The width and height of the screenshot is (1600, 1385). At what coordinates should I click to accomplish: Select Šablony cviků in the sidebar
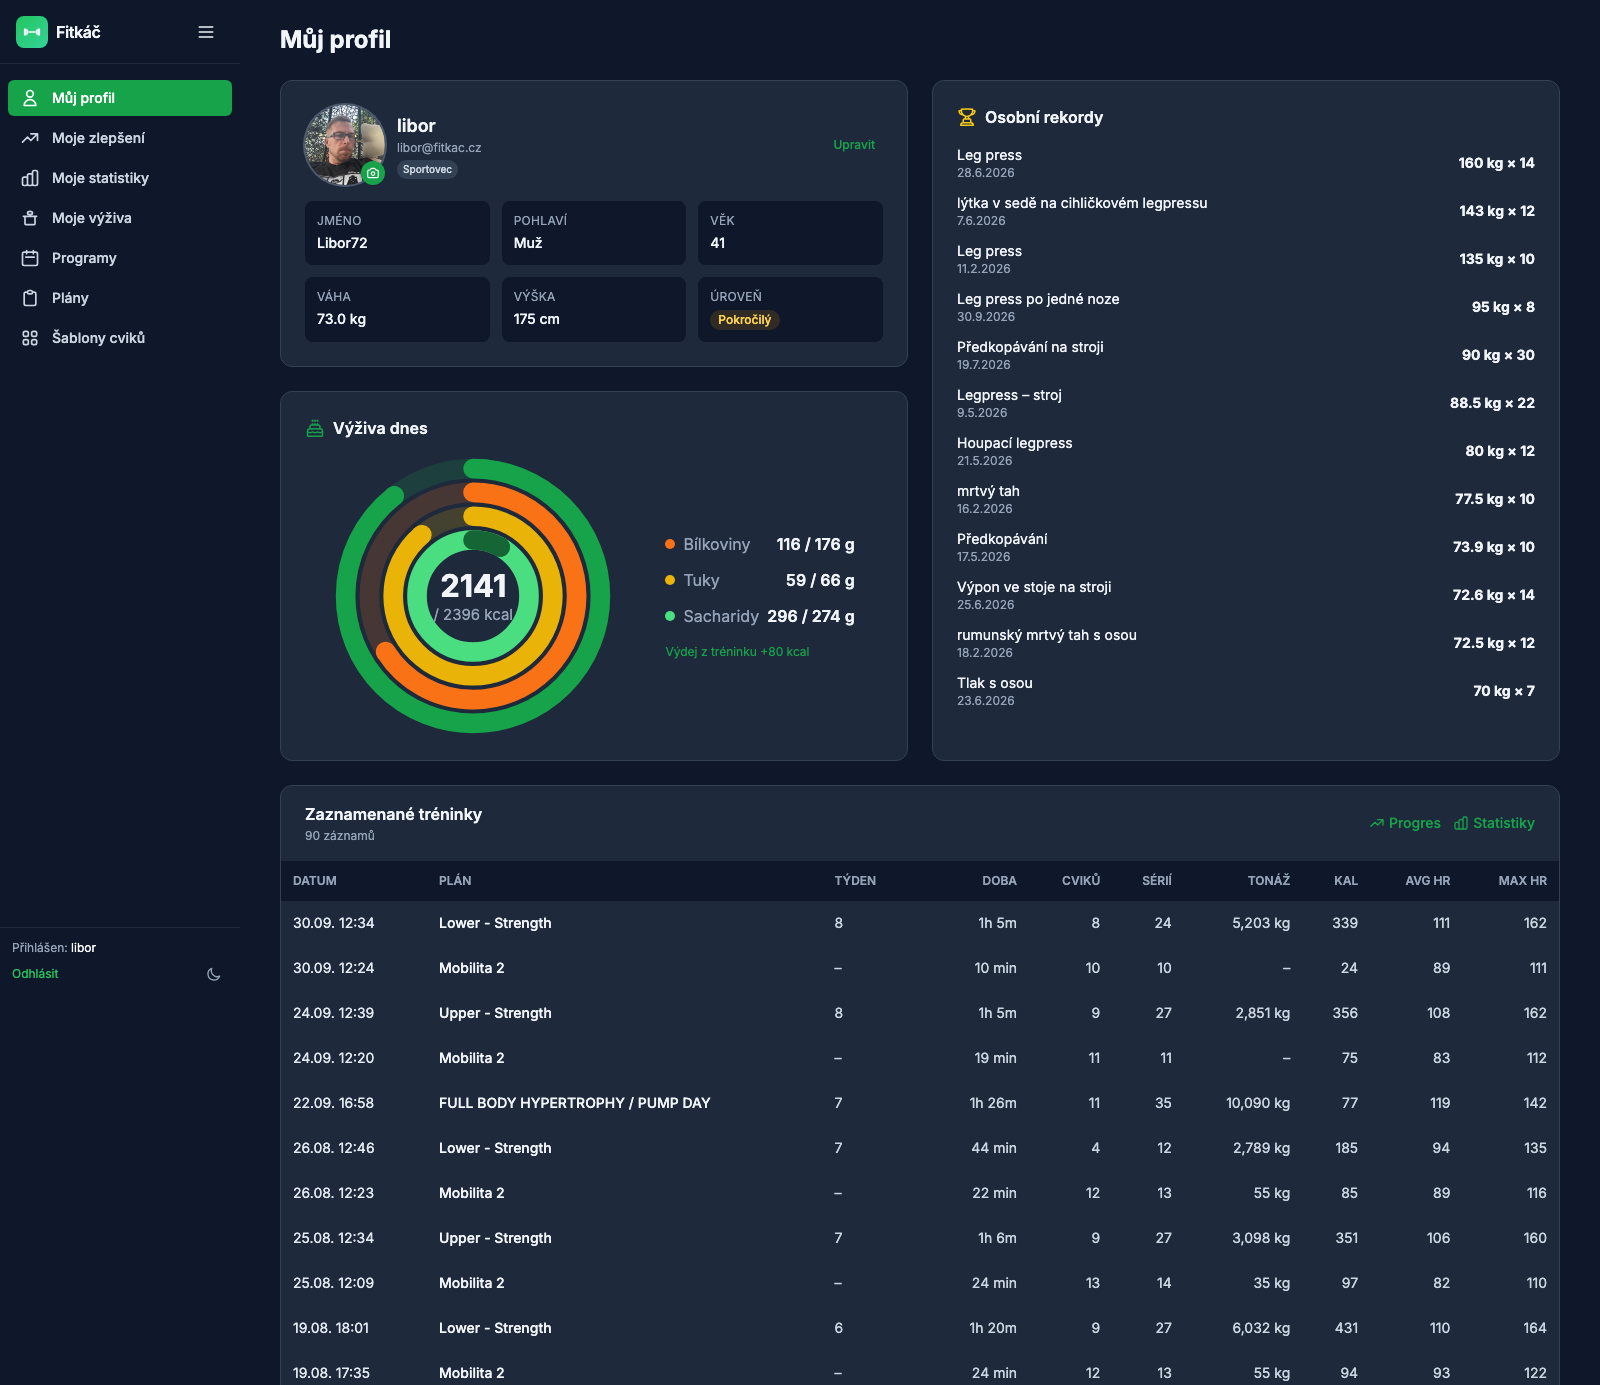click(x=120, y=338)
